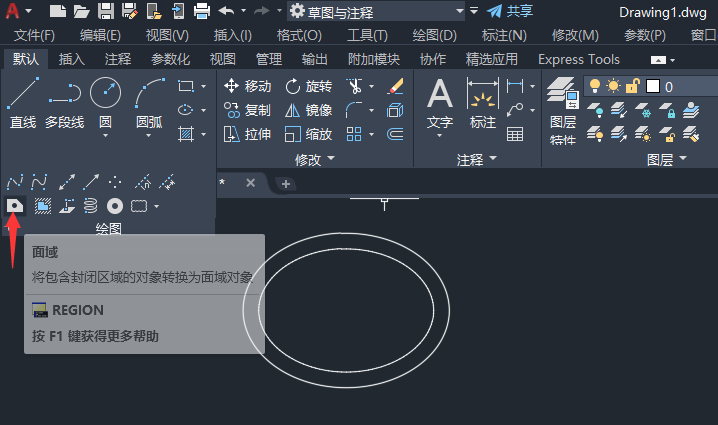Pick the Fillet corner icon
718x425 pixels.
pyautogui.click(x=354, y=110)
